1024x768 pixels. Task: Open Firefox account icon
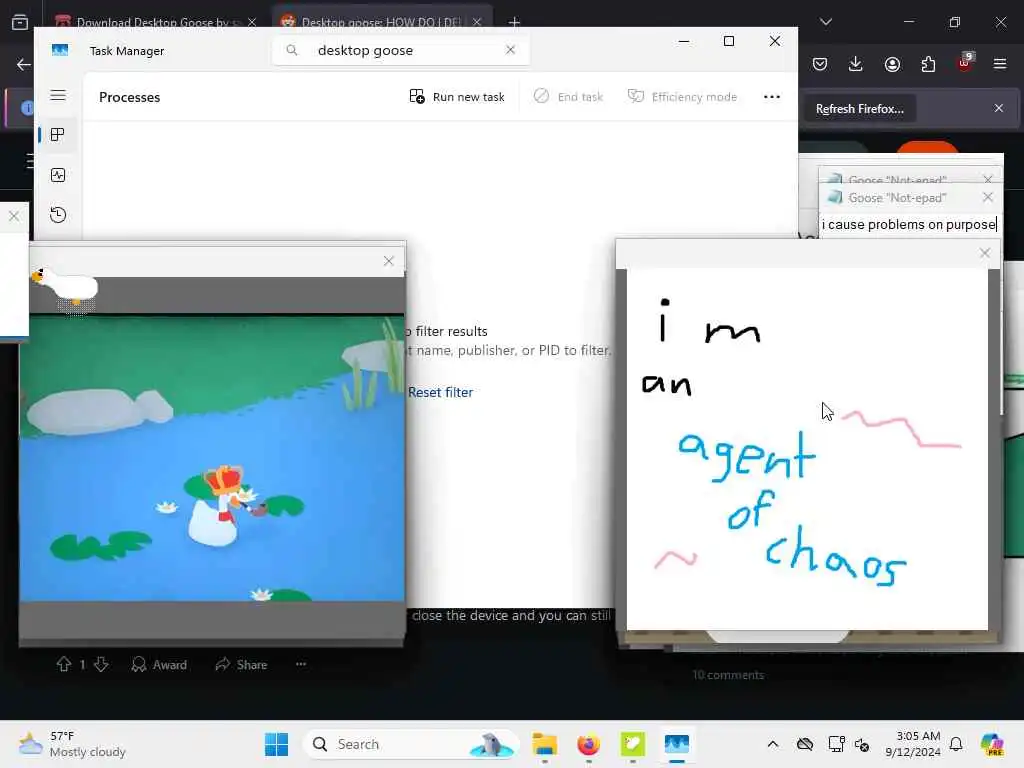892,64
